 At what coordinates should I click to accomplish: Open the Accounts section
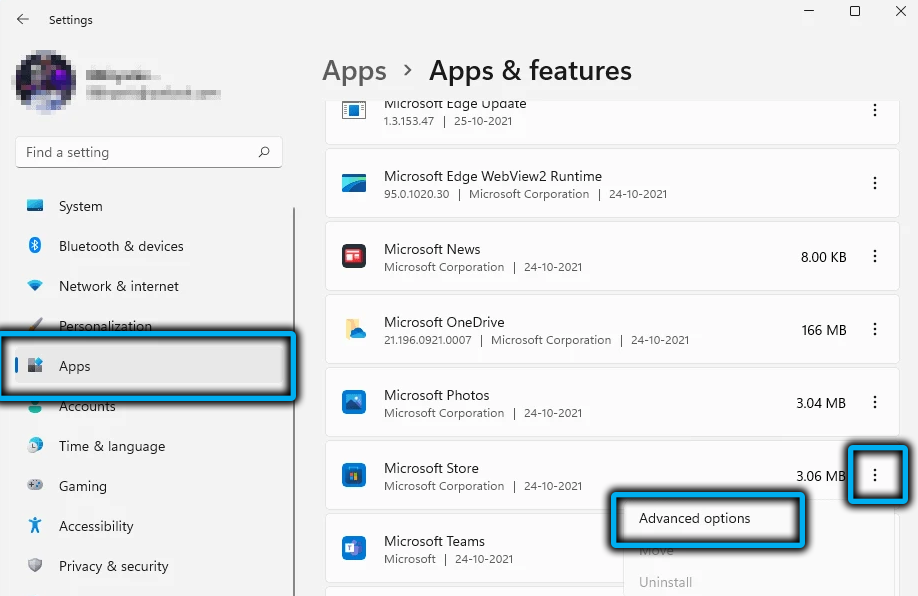tap(87, 406)
